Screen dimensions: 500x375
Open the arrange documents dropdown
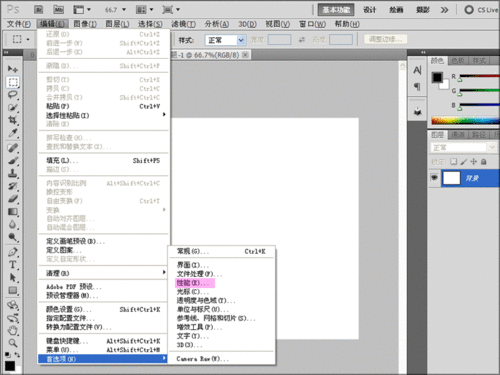(x=145, y=10)
